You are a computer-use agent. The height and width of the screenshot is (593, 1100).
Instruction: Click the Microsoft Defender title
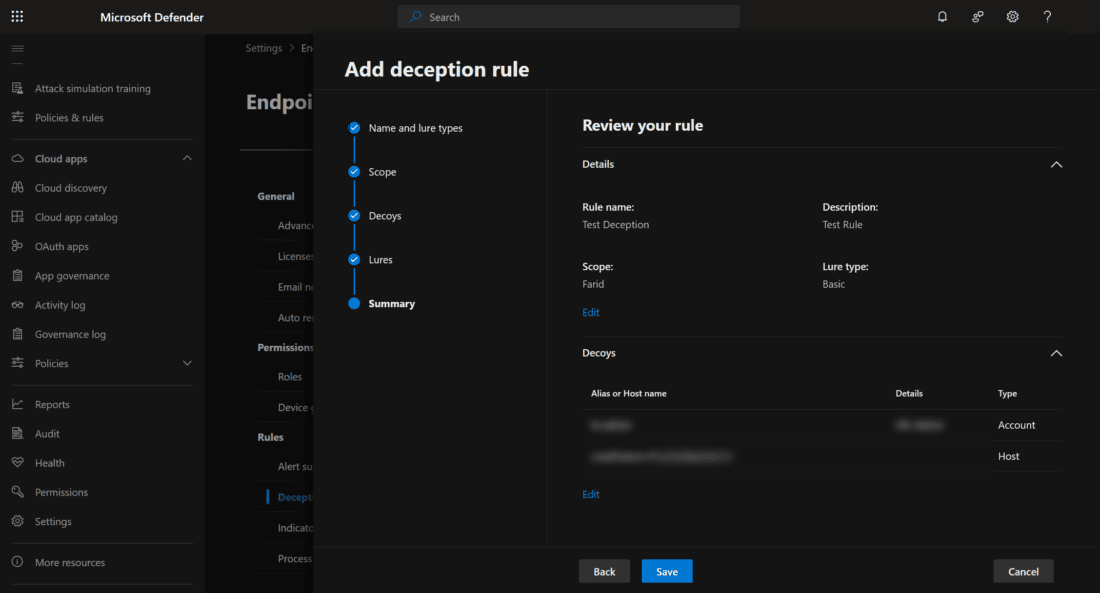pos(152,17)
